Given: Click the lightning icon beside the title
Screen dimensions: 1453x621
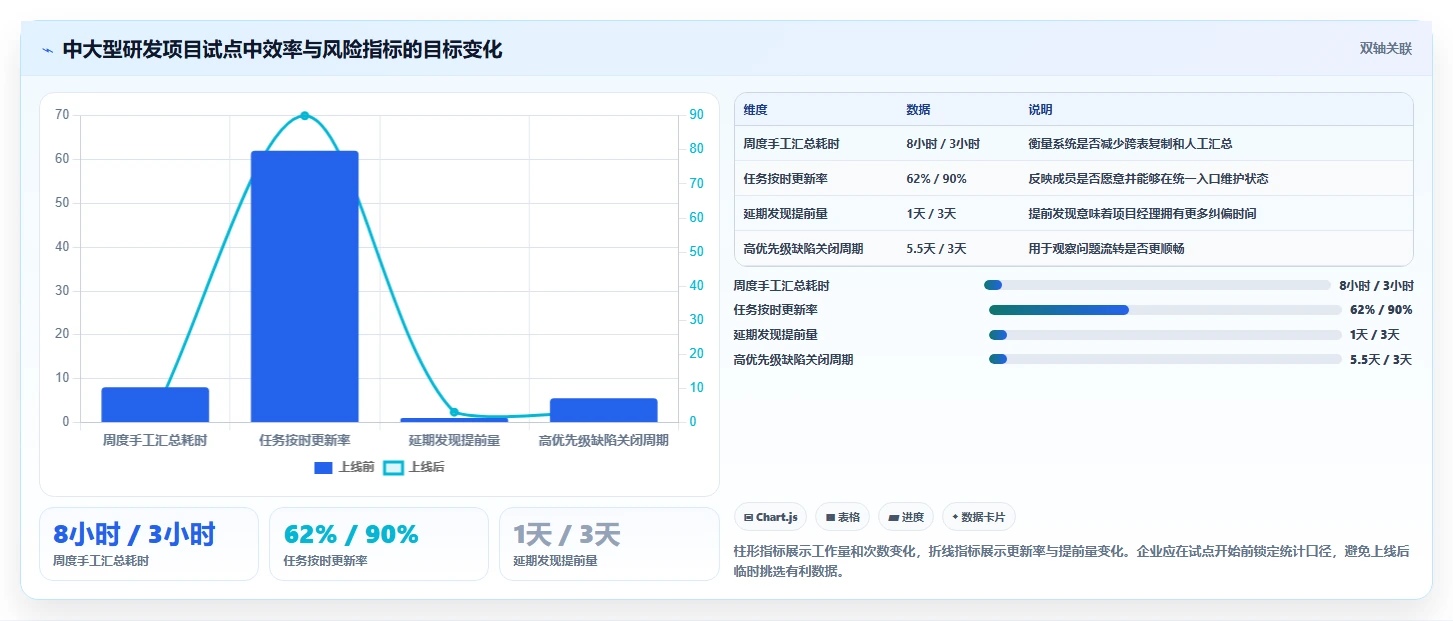Looking at the screenshot, I should click(47, 50).
